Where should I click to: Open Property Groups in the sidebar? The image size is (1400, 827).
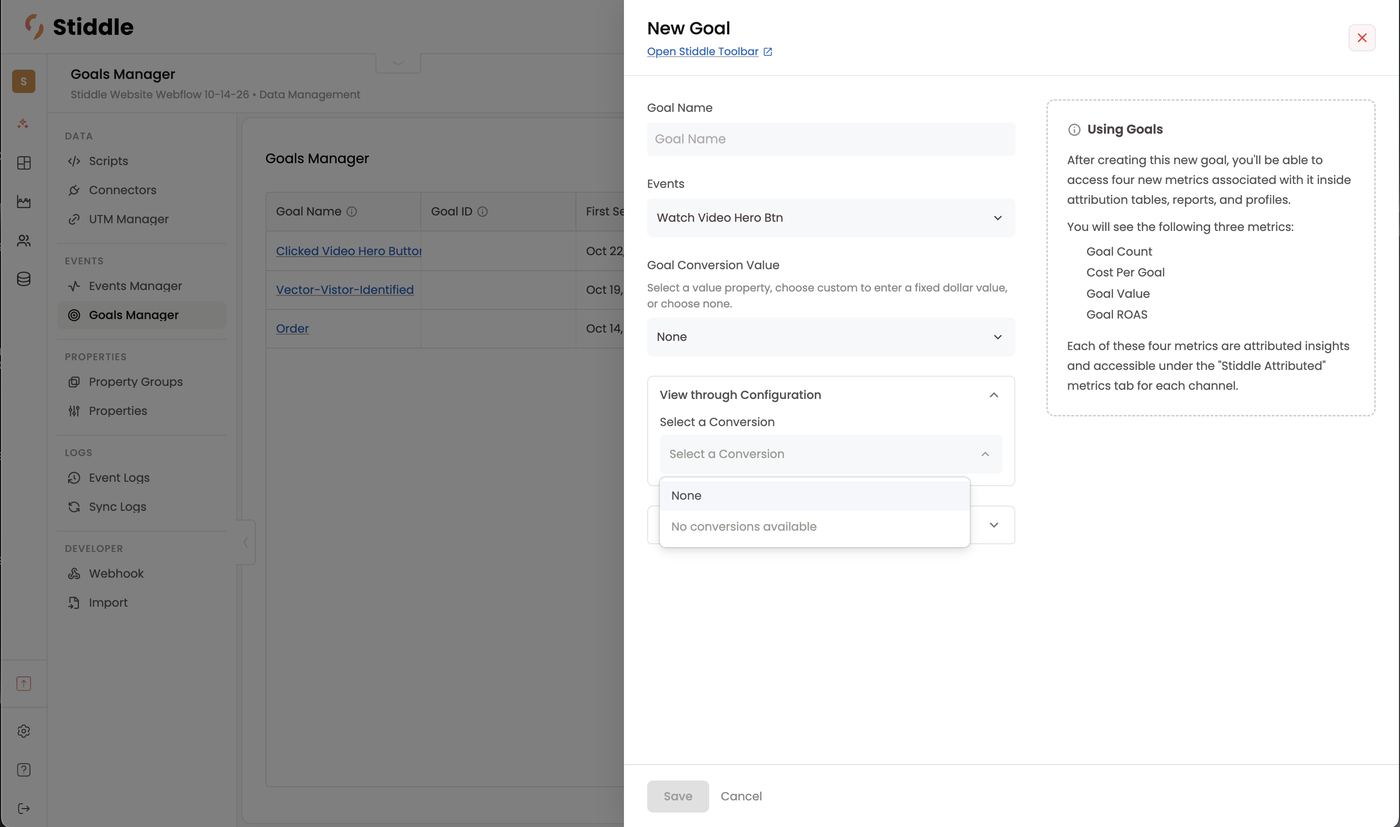point(142,382)
